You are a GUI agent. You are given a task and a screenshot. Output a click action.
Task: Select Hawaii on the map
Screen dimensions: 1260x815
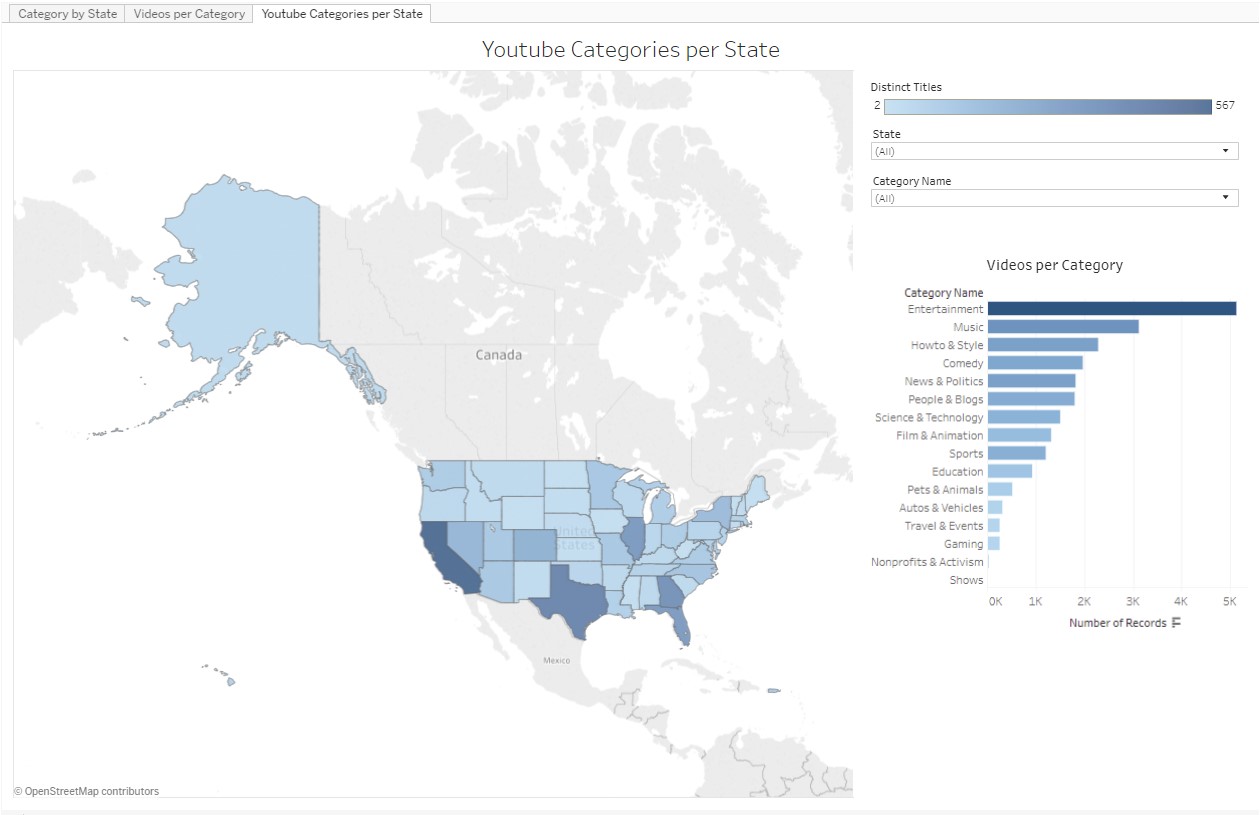click(229, 682)
